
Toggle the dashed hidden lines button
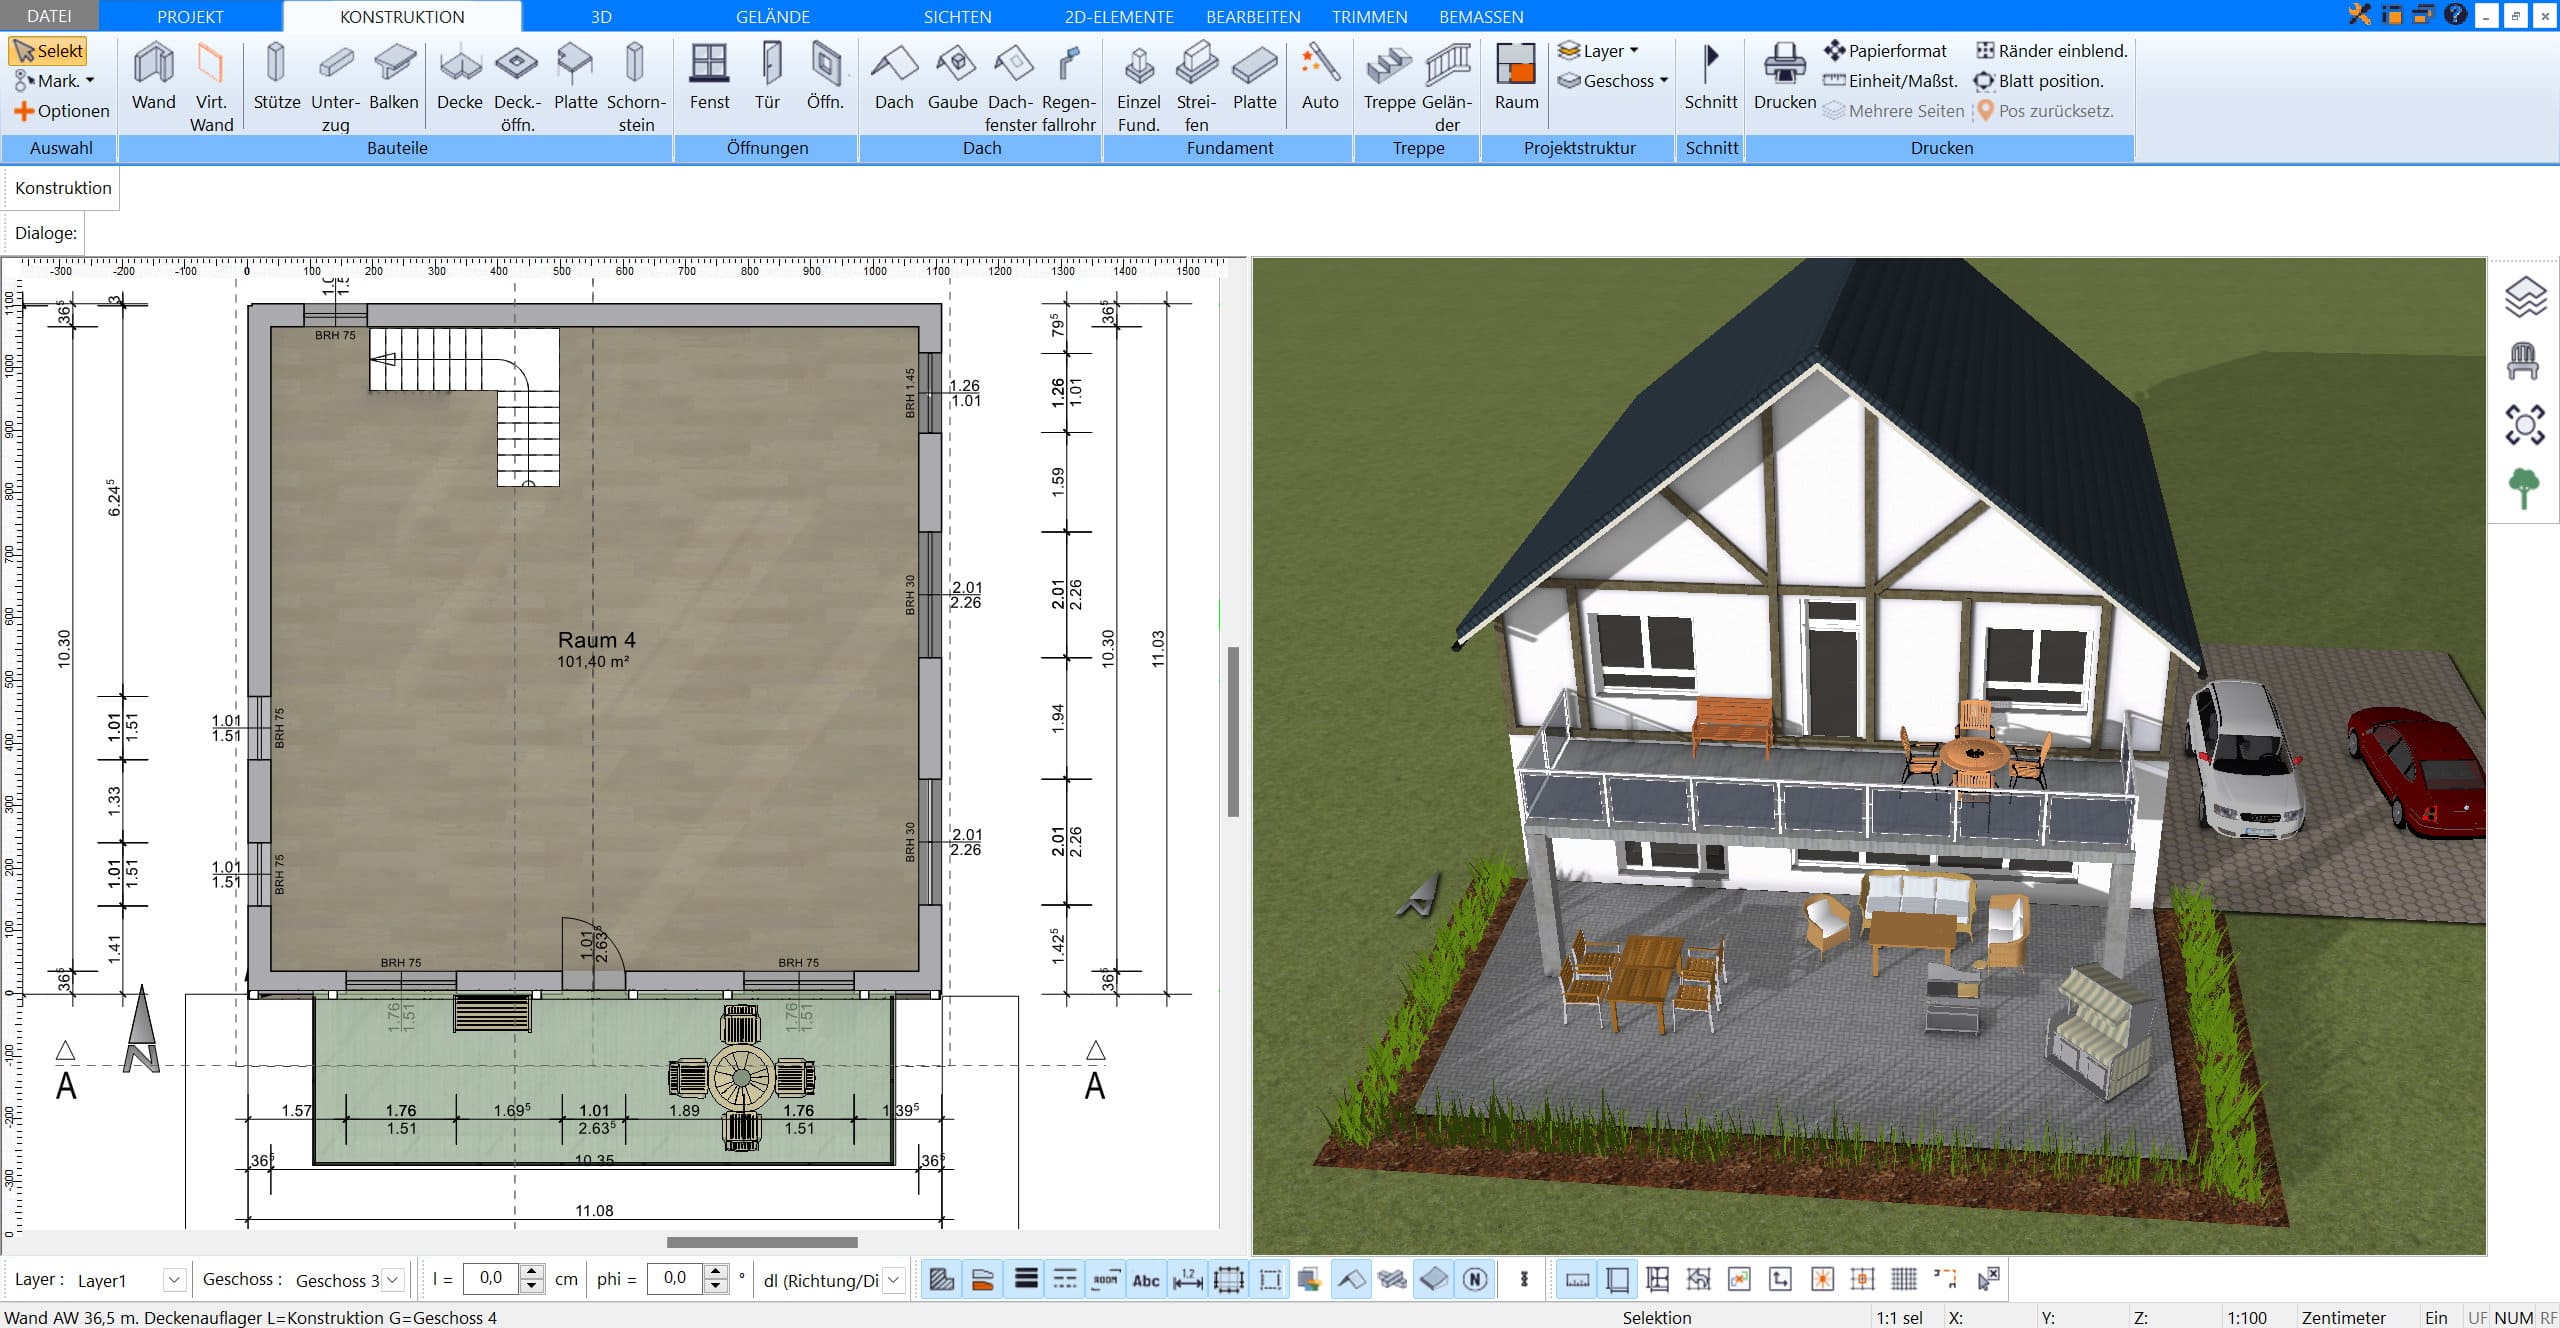1065,1279
